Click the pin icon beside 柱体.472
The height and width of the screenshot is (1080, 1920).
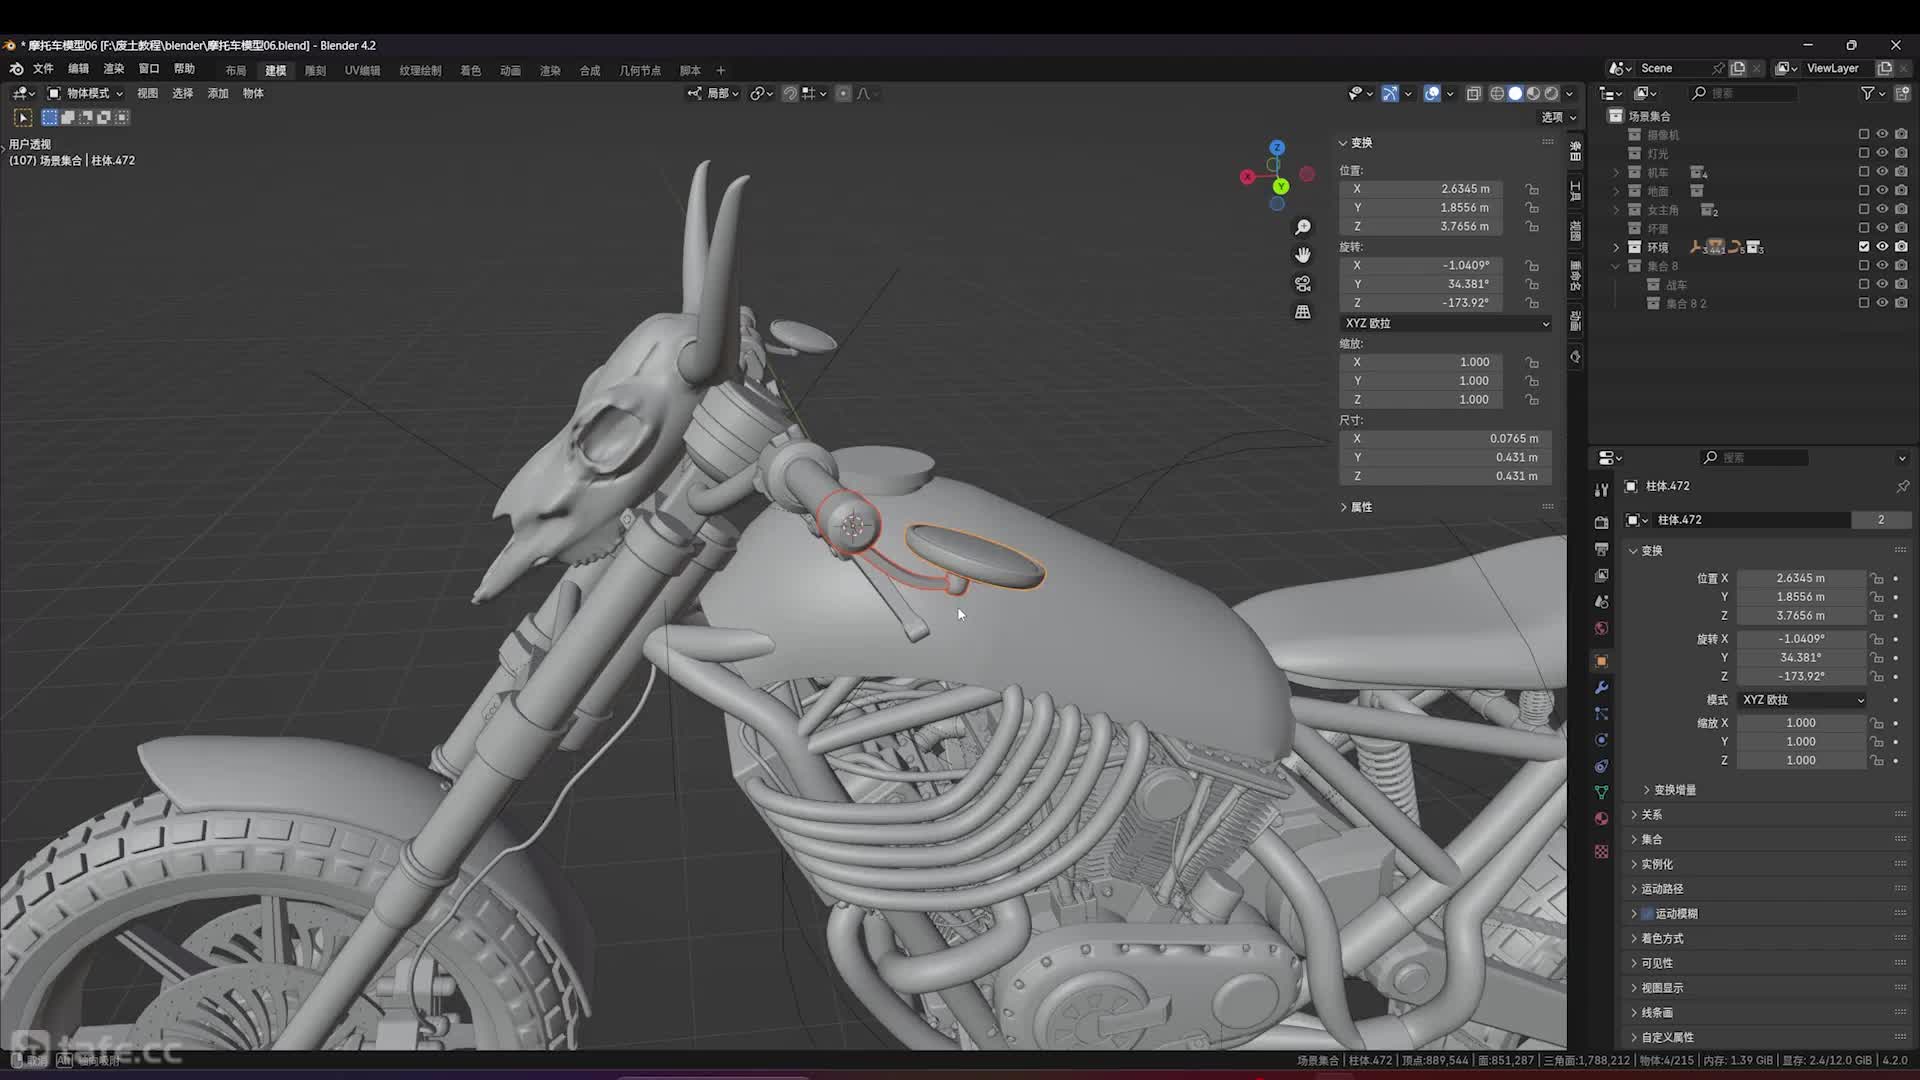[1902, 486]
